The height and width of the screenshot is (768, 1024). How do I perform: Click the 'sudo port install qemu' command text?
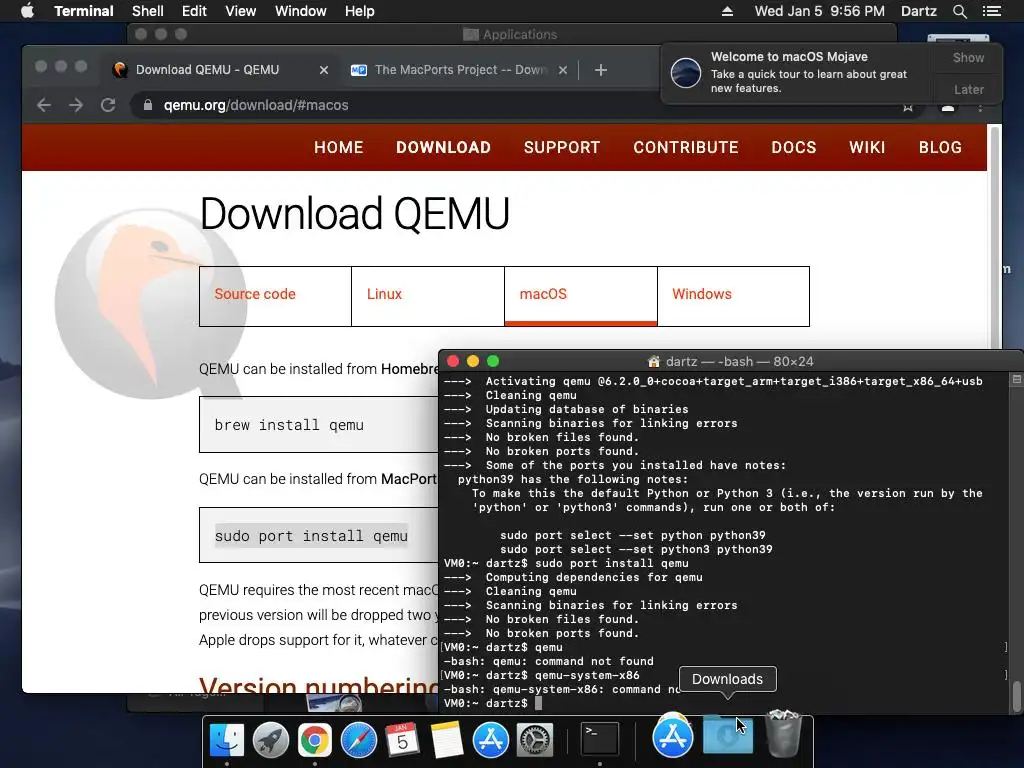pos(312,536)
